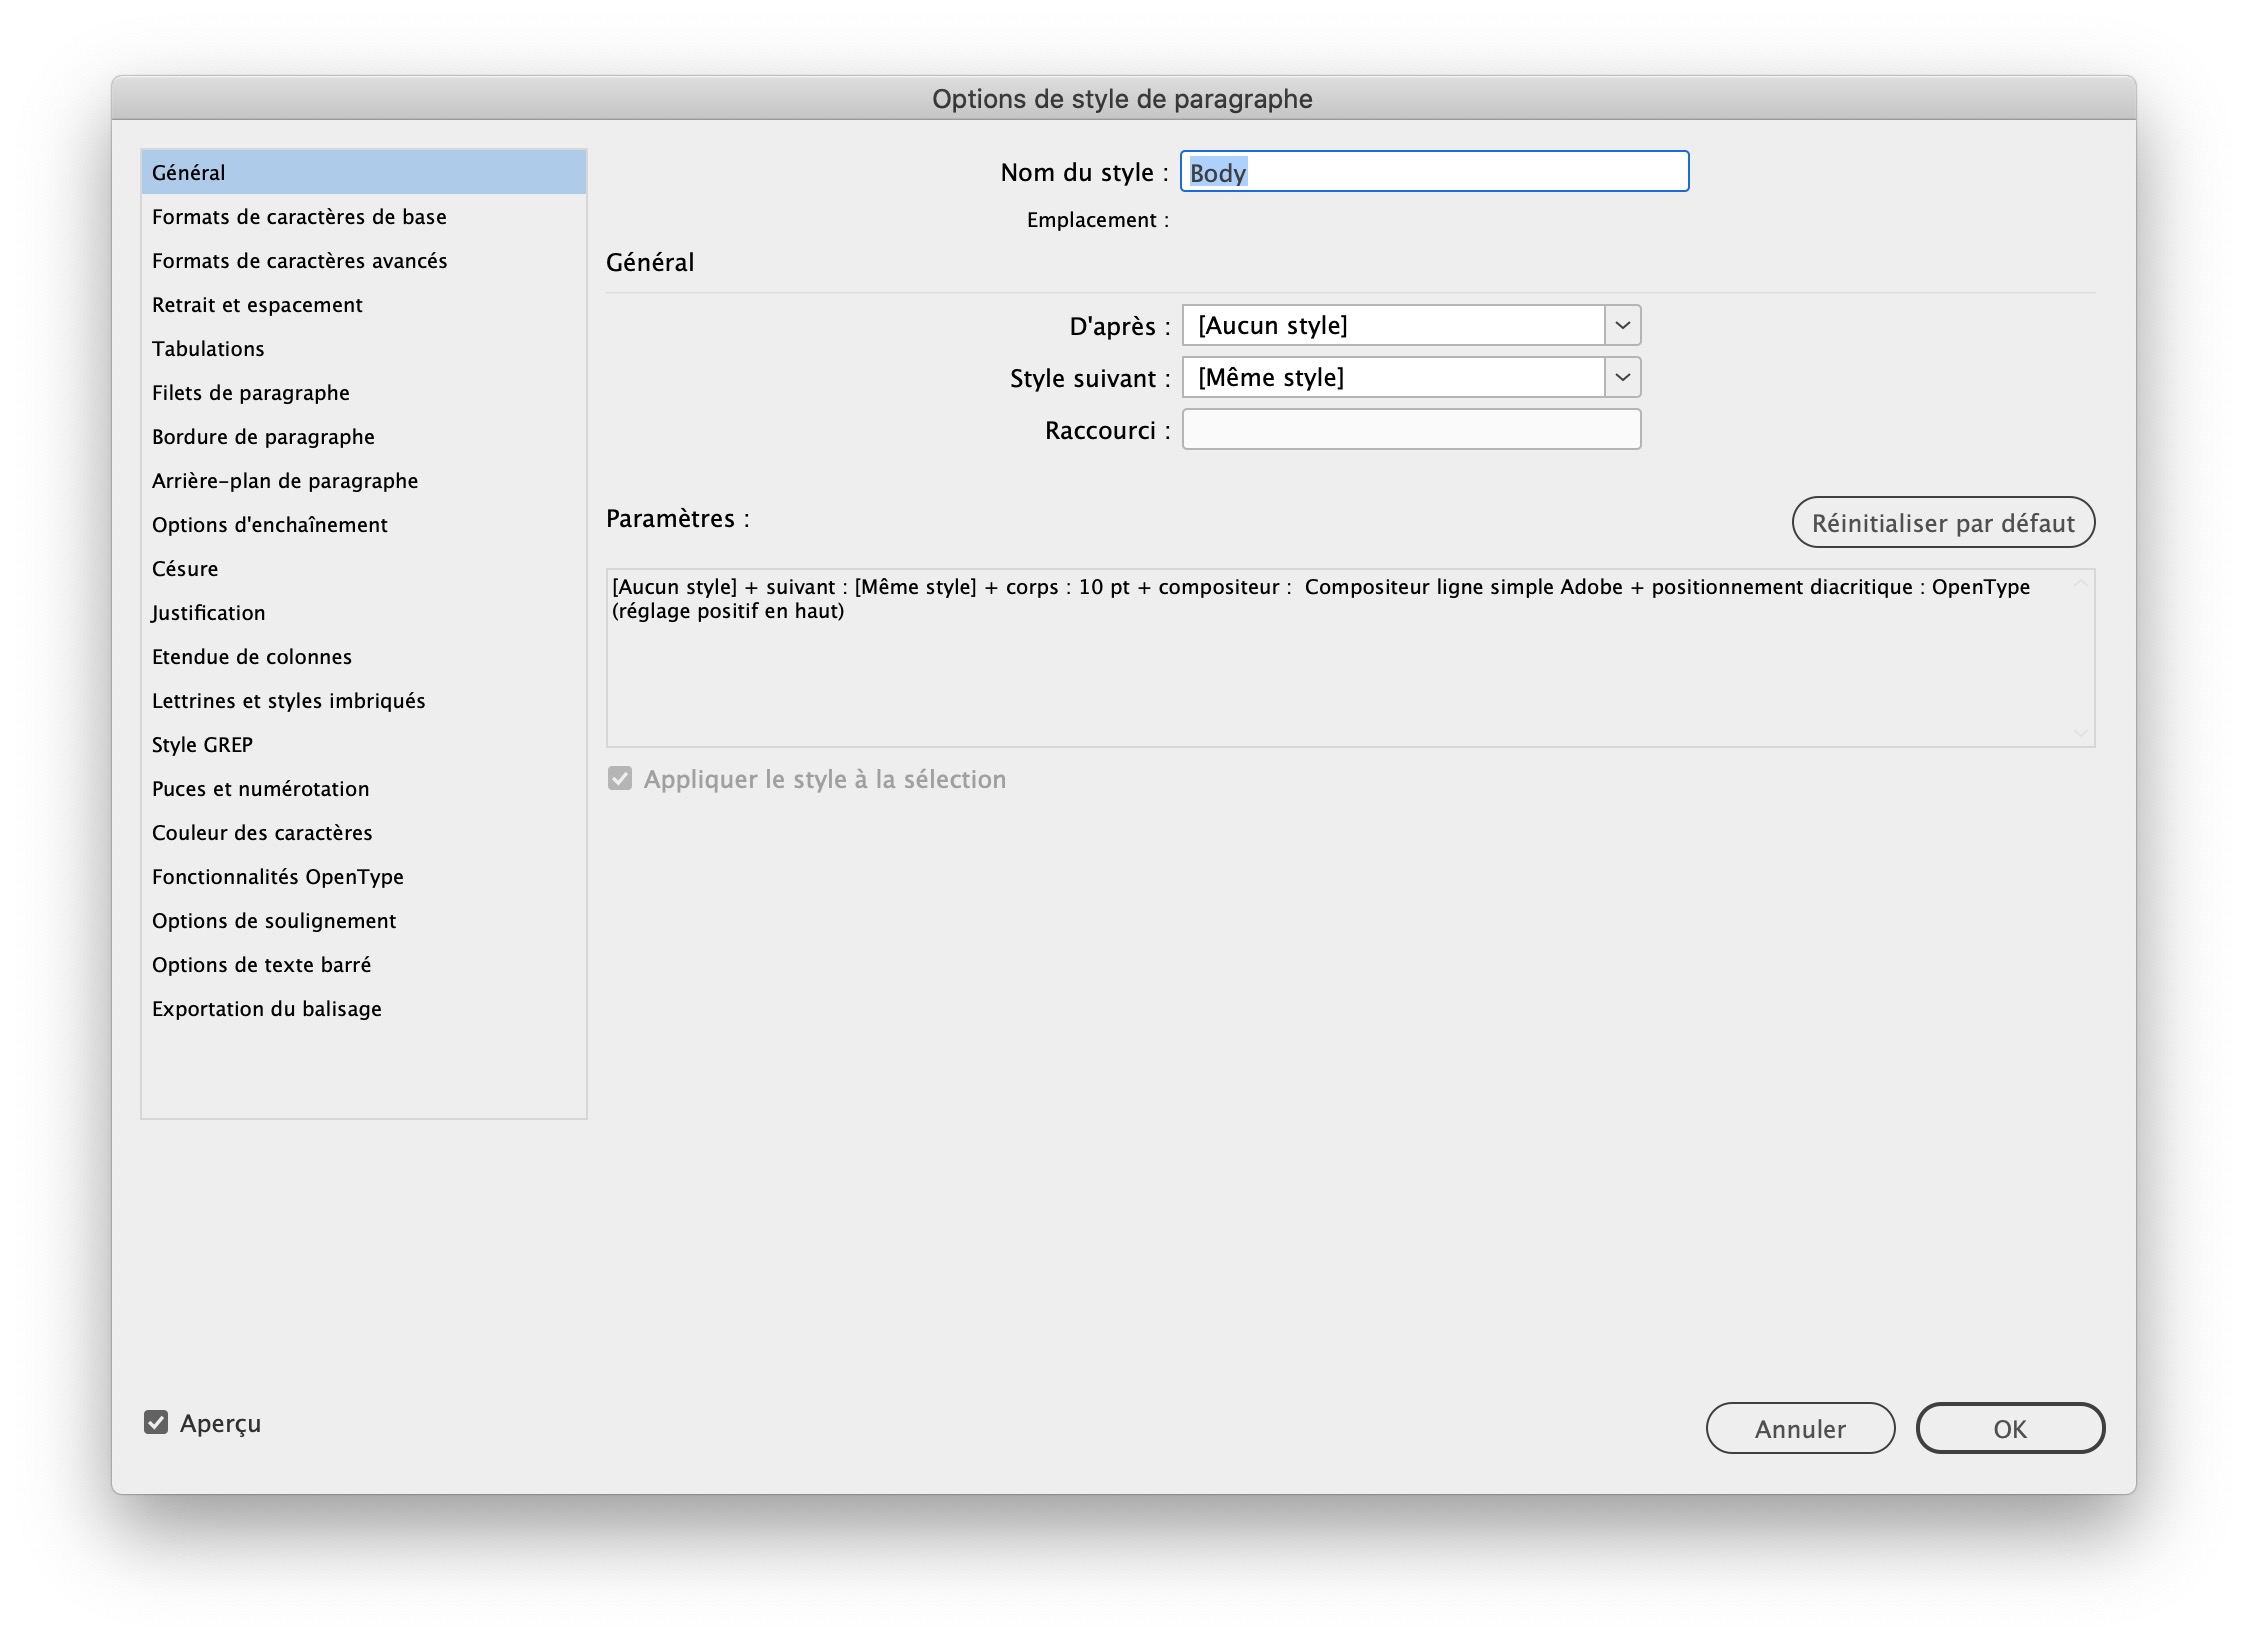The width and height of the screenshot is (2248, 1642).
Task: Confirm changes with the OK button
Action: click(2009, 1428)
